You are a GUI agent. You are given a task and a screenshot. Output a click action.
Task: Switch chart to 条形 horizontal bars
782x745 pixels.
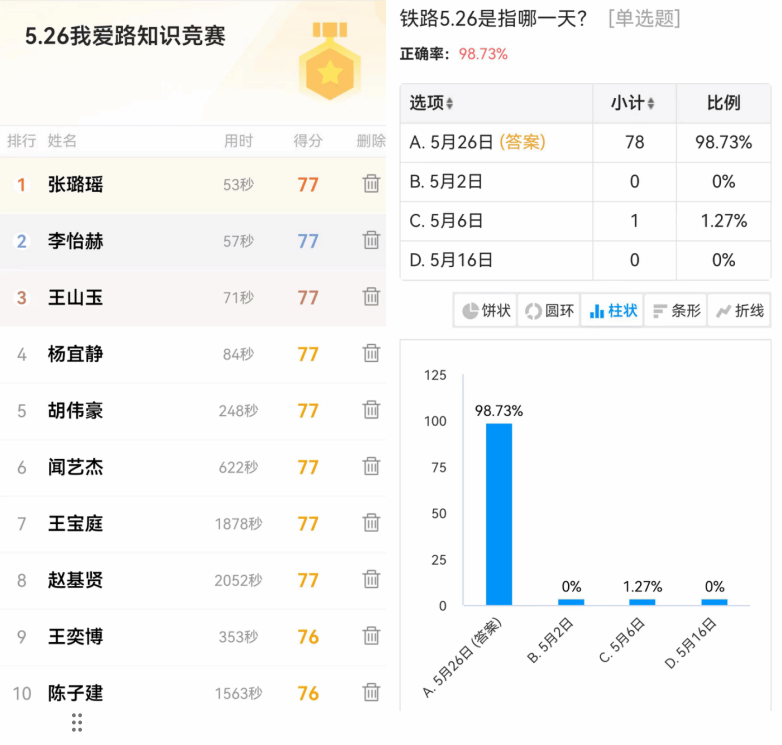coord(676,311)
